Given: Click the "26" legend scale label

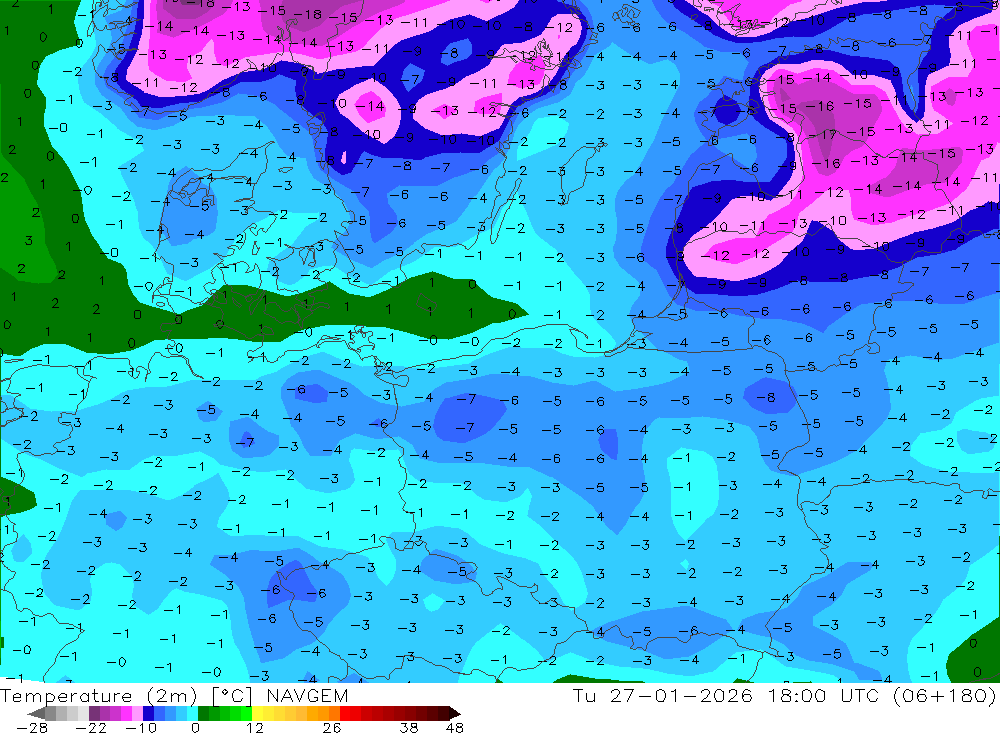Looking at the screenshot, I should 332,728.
